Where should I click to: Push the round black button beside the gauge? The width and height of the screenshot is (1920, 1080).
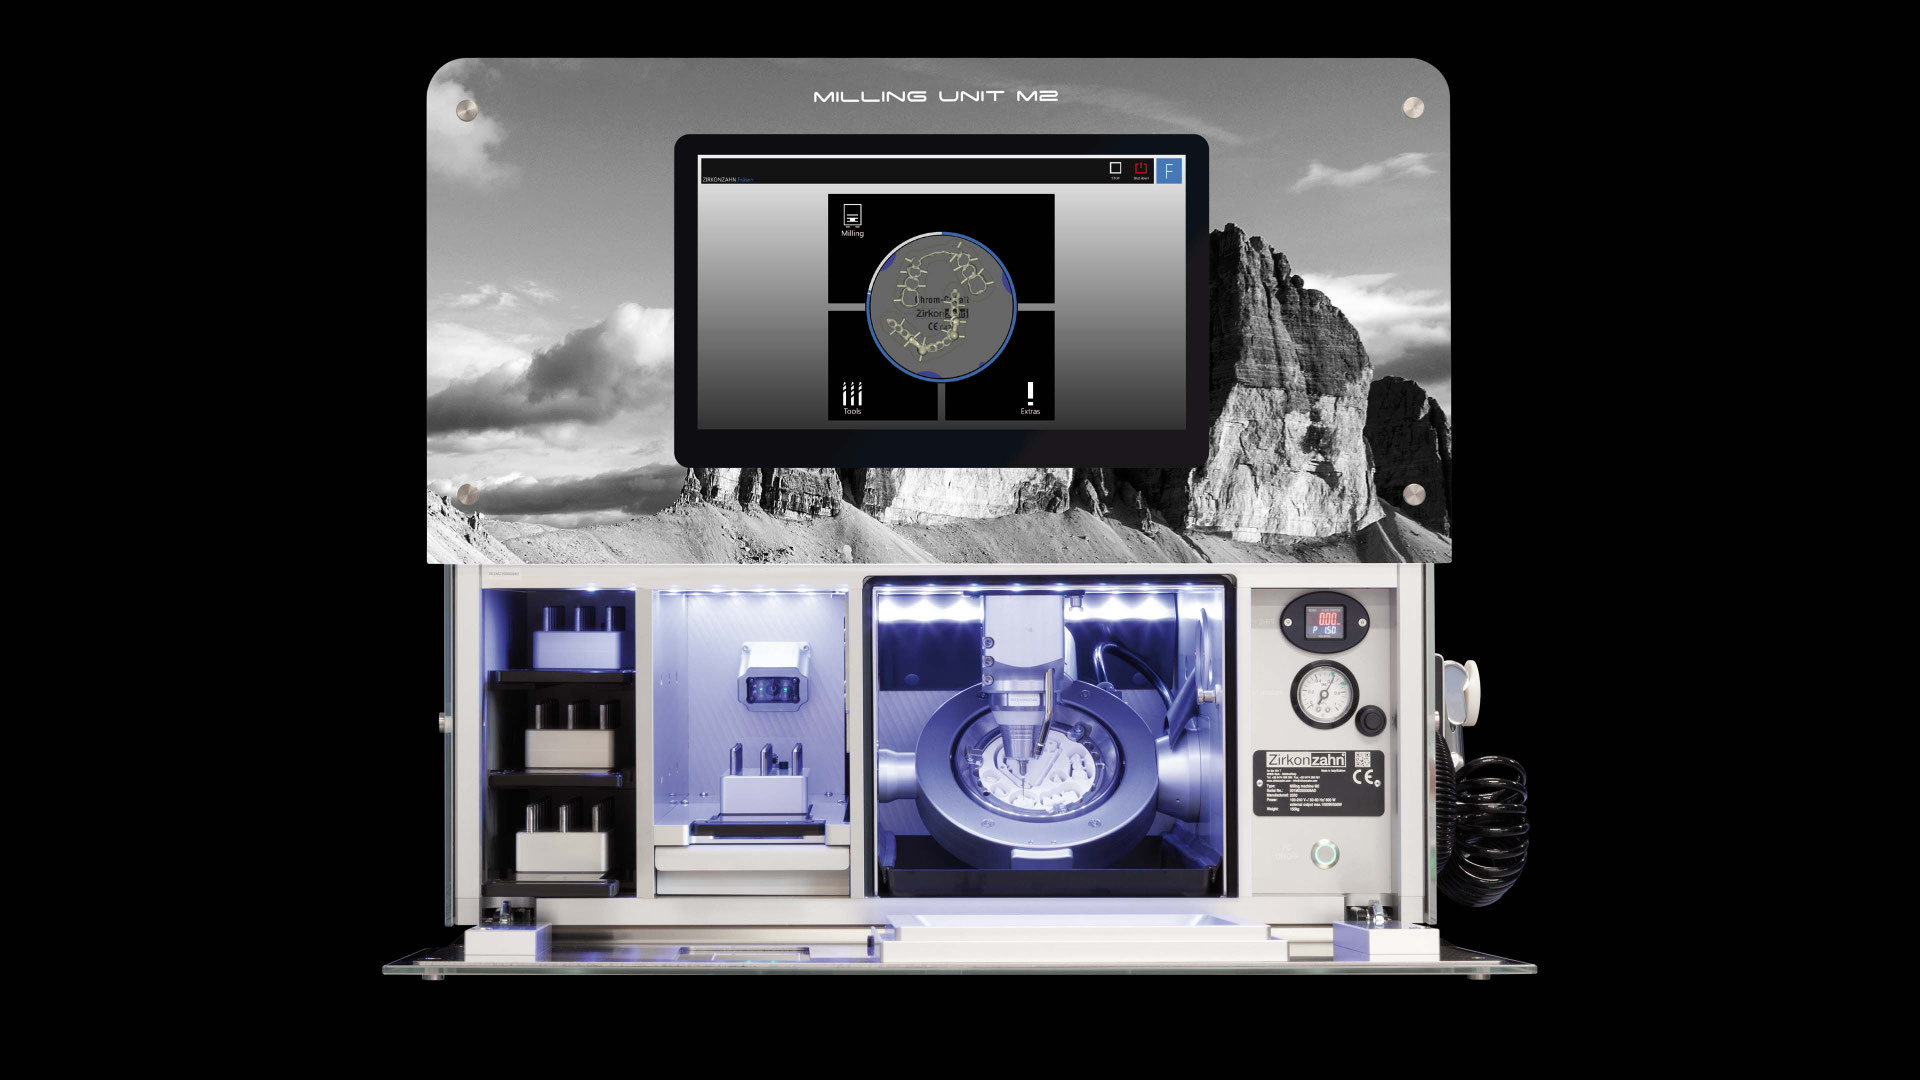click(1370, 718)
